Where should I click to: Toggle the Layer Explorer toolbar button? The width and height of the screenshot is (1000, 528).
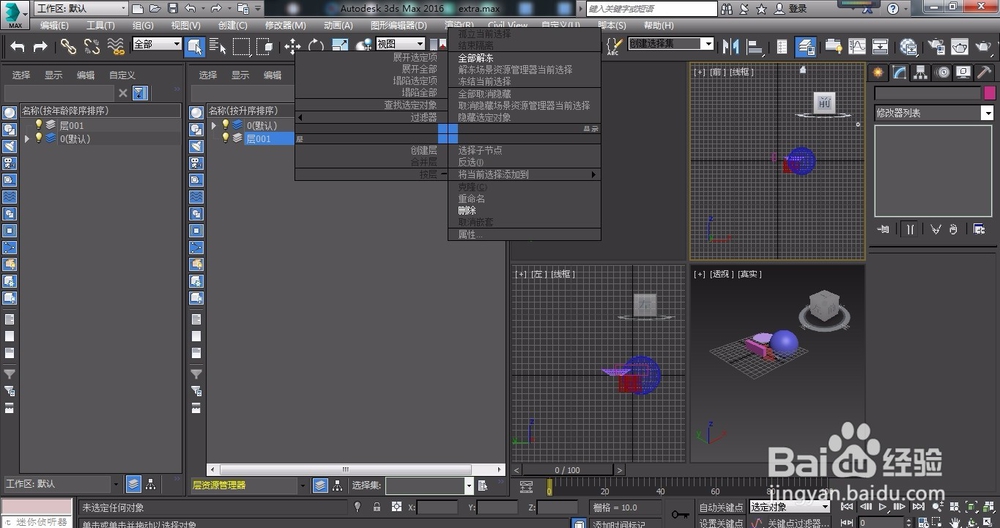click(805, 47)
